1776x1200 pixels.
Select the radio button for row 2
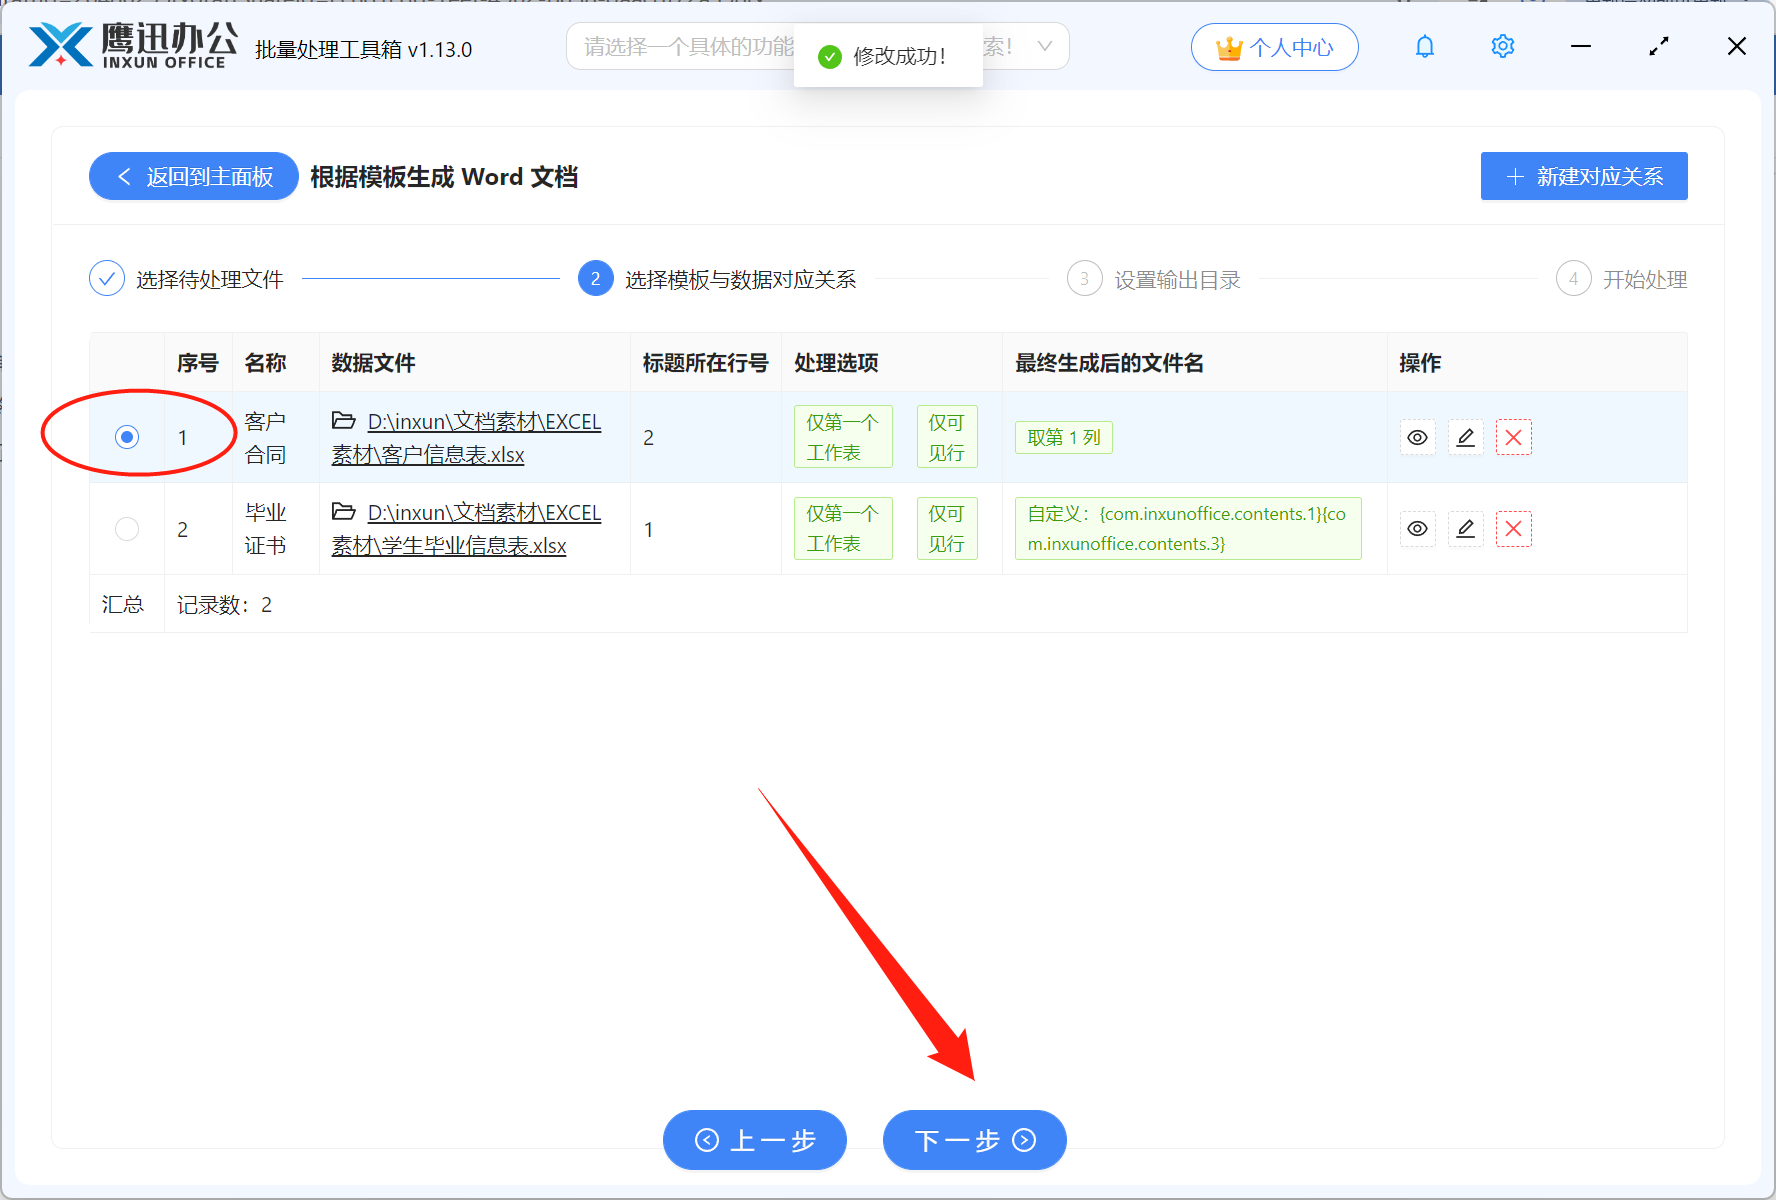click(x=126, y=528)
